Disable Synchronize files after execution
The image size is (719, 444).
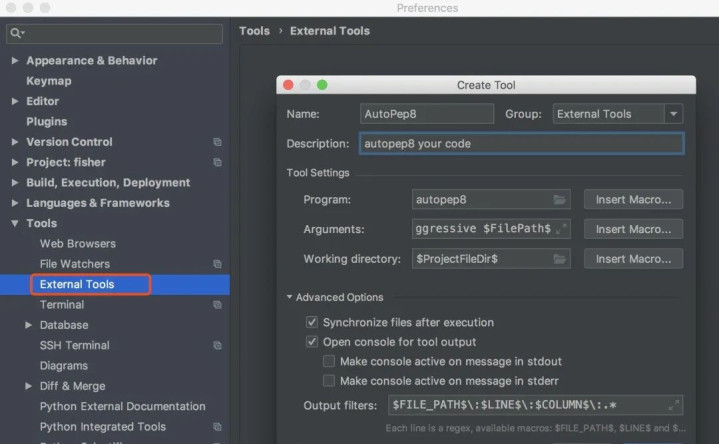312,323
